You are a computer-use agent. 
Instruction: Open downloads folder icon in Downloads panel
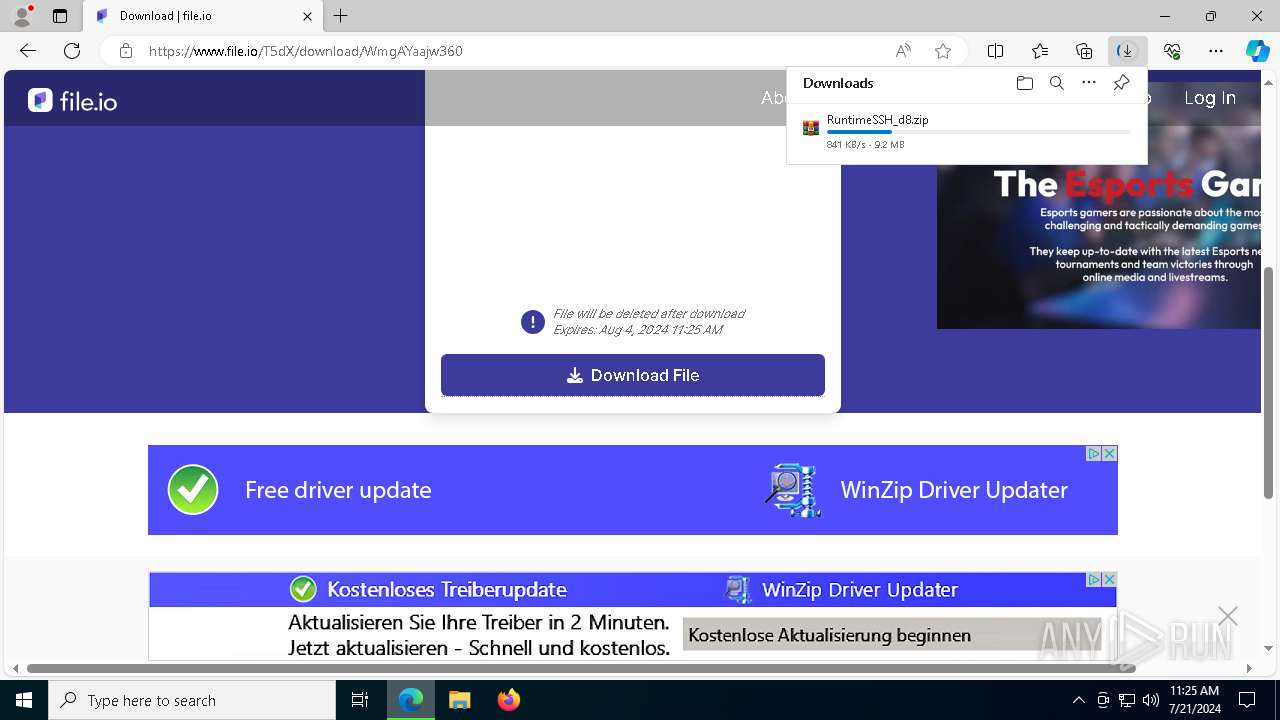(x=1024, y=83)
